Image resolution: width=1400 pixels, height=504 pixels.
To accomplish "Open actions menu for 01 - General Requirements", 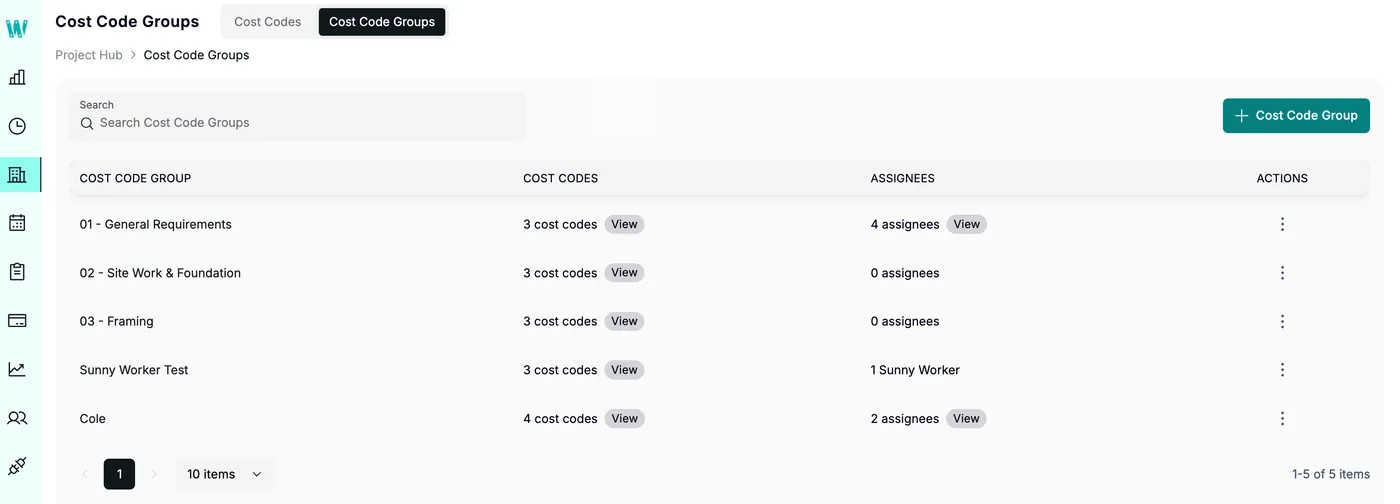I will point(1282,224).
